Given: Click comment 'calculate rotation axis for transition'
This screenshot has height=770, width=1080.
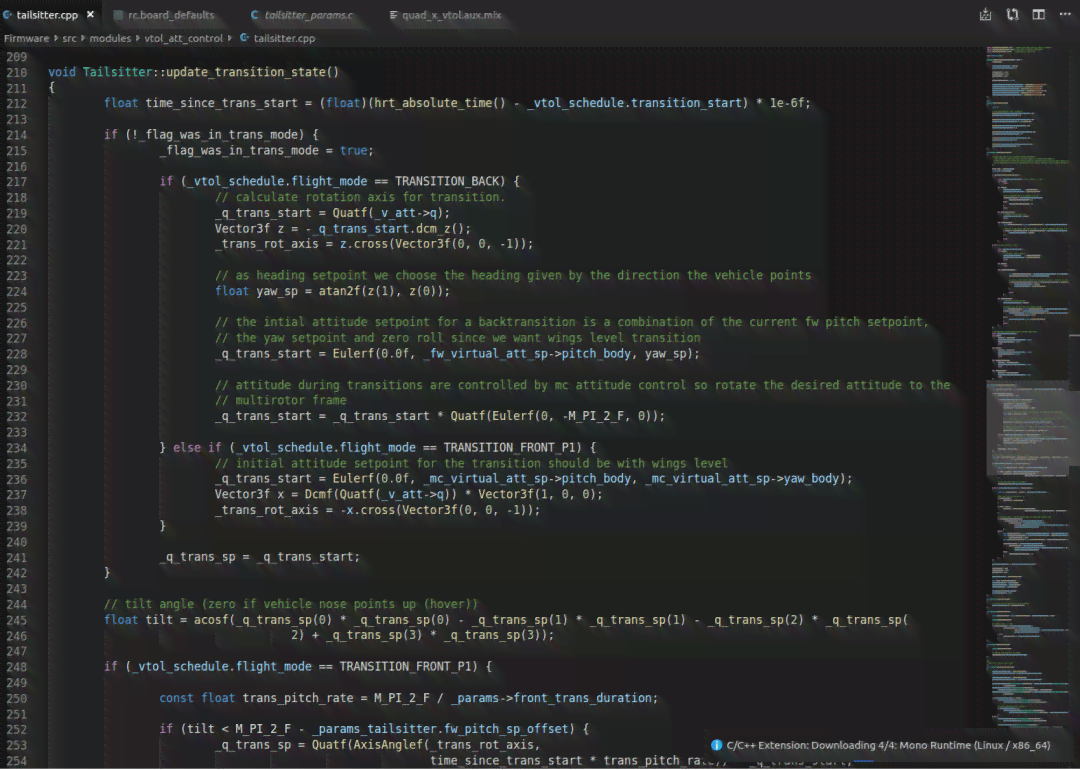Looking at the screenshot, I should click(x=360, y=198).
